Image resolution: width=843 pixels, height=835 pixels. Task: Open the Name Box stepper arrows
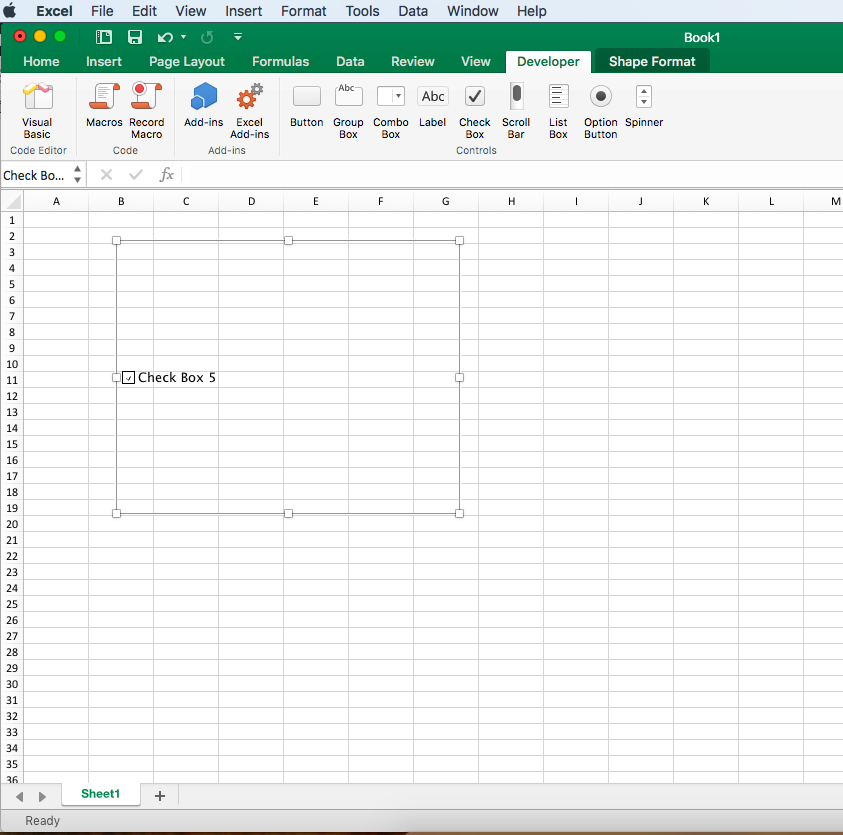[77, 174]
